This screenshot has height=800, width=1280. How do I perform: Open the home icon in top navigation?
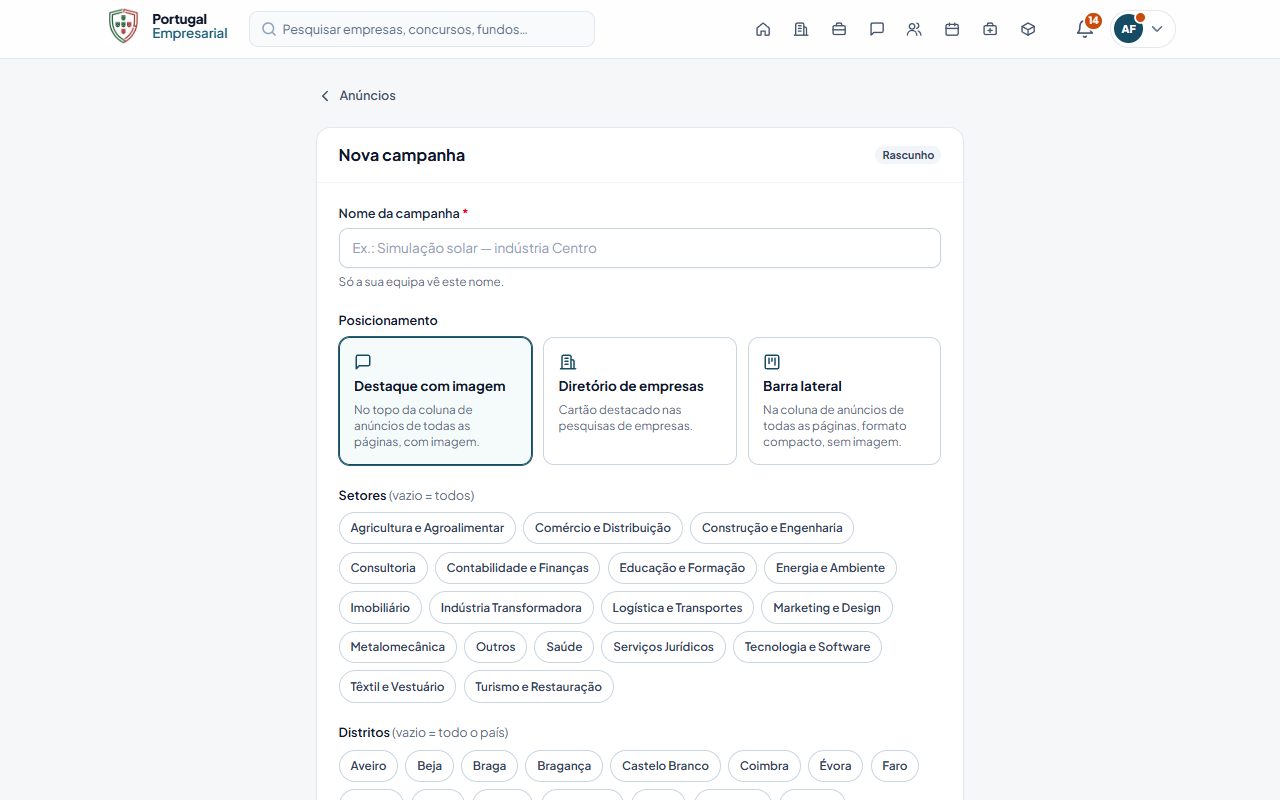[763, 29]
